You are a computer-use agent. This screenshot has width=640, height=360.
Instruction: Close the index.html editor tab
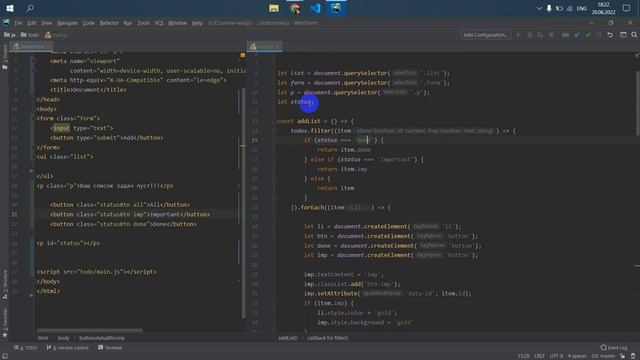(x=49, y=47)
